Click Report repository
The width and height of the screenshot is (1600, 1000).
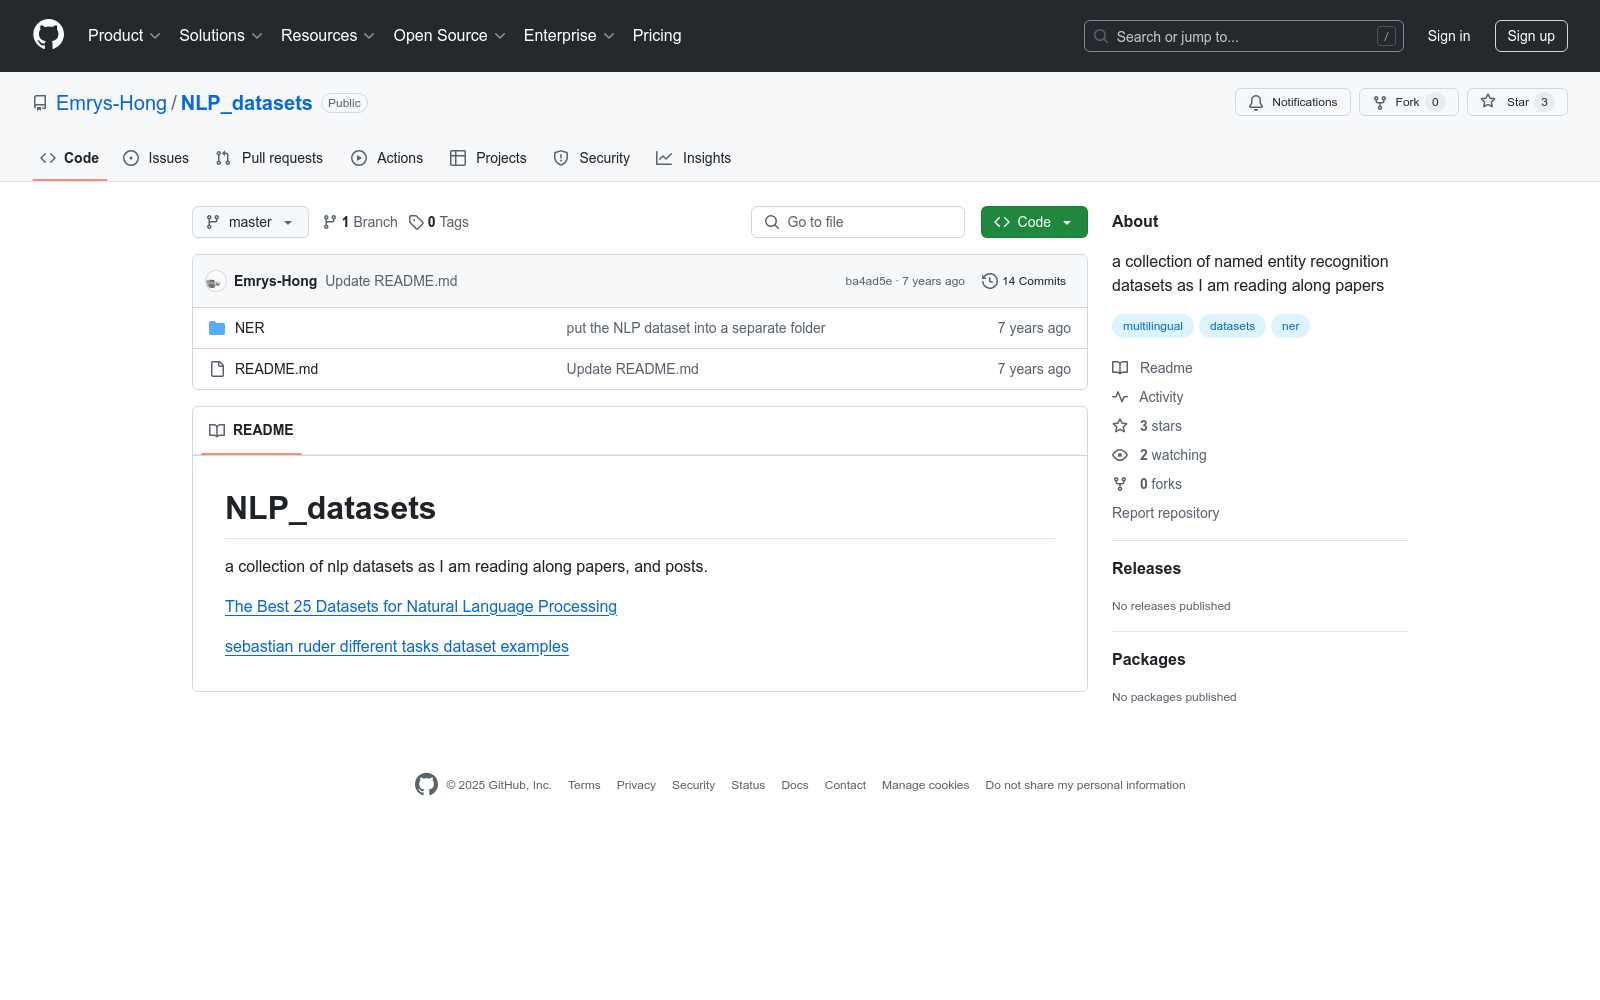1166,513
